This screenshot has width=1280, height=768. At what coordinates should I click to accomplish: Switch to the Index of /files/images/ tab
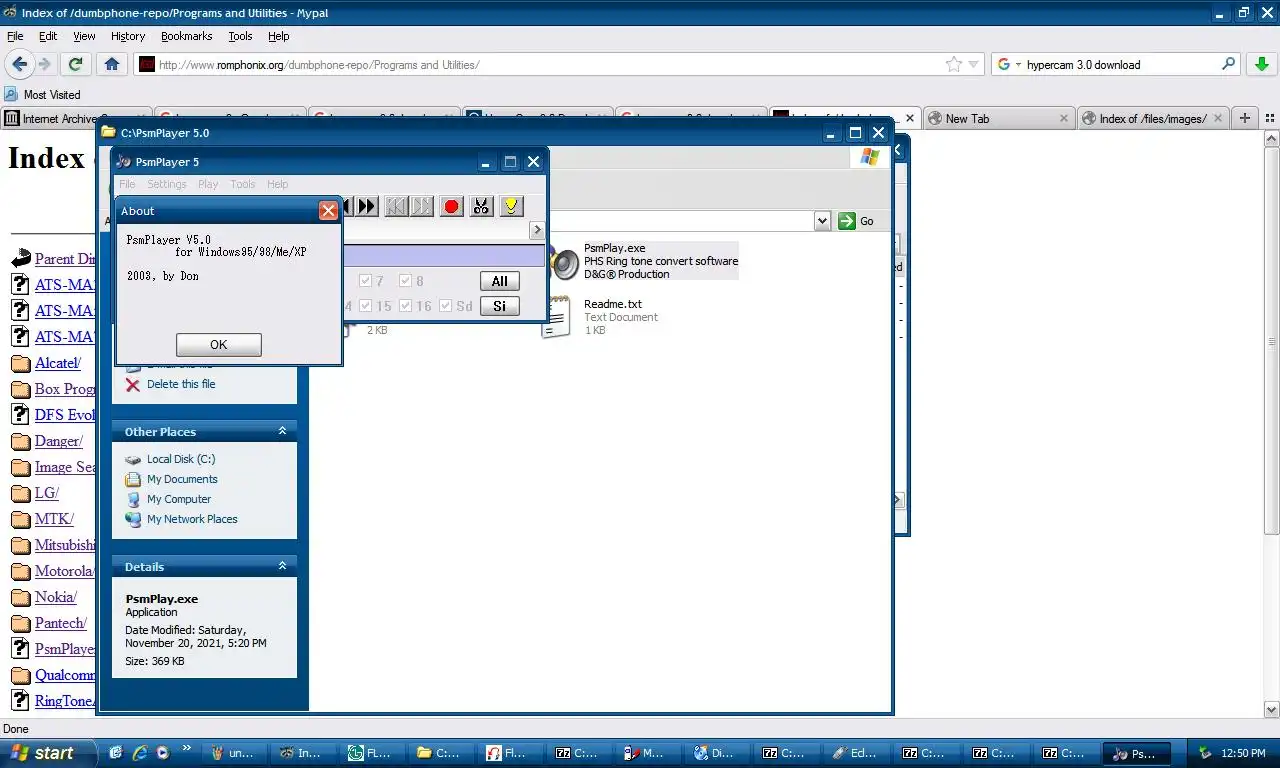pos(1152,118)
